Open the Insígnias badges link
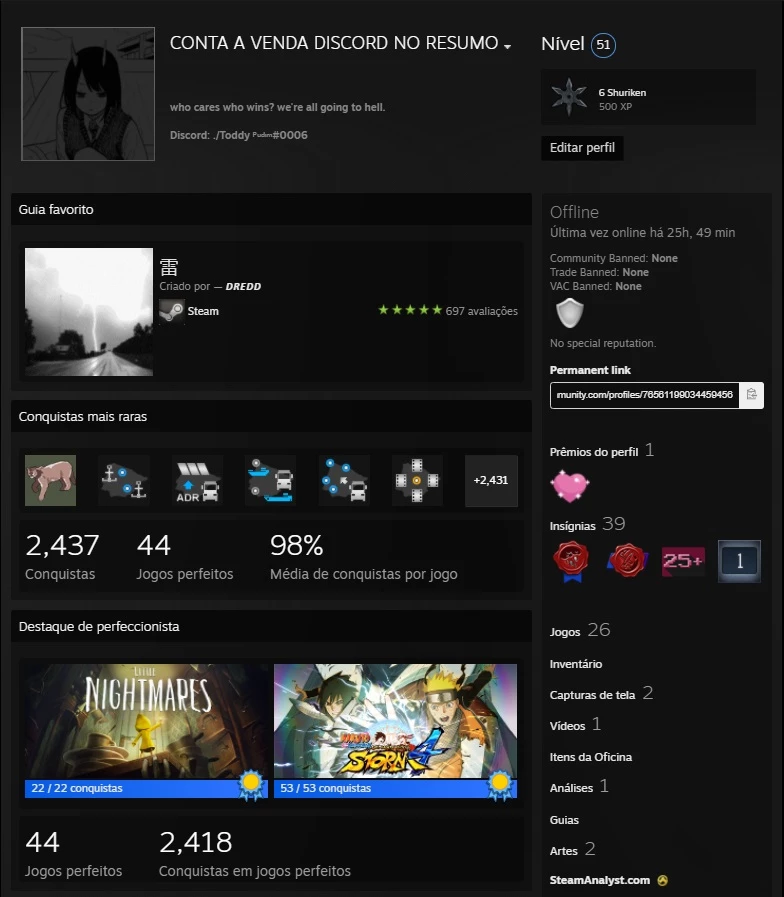Image resolution: width=784 pixels, height=897 pixels. click(x=572, y=526)
